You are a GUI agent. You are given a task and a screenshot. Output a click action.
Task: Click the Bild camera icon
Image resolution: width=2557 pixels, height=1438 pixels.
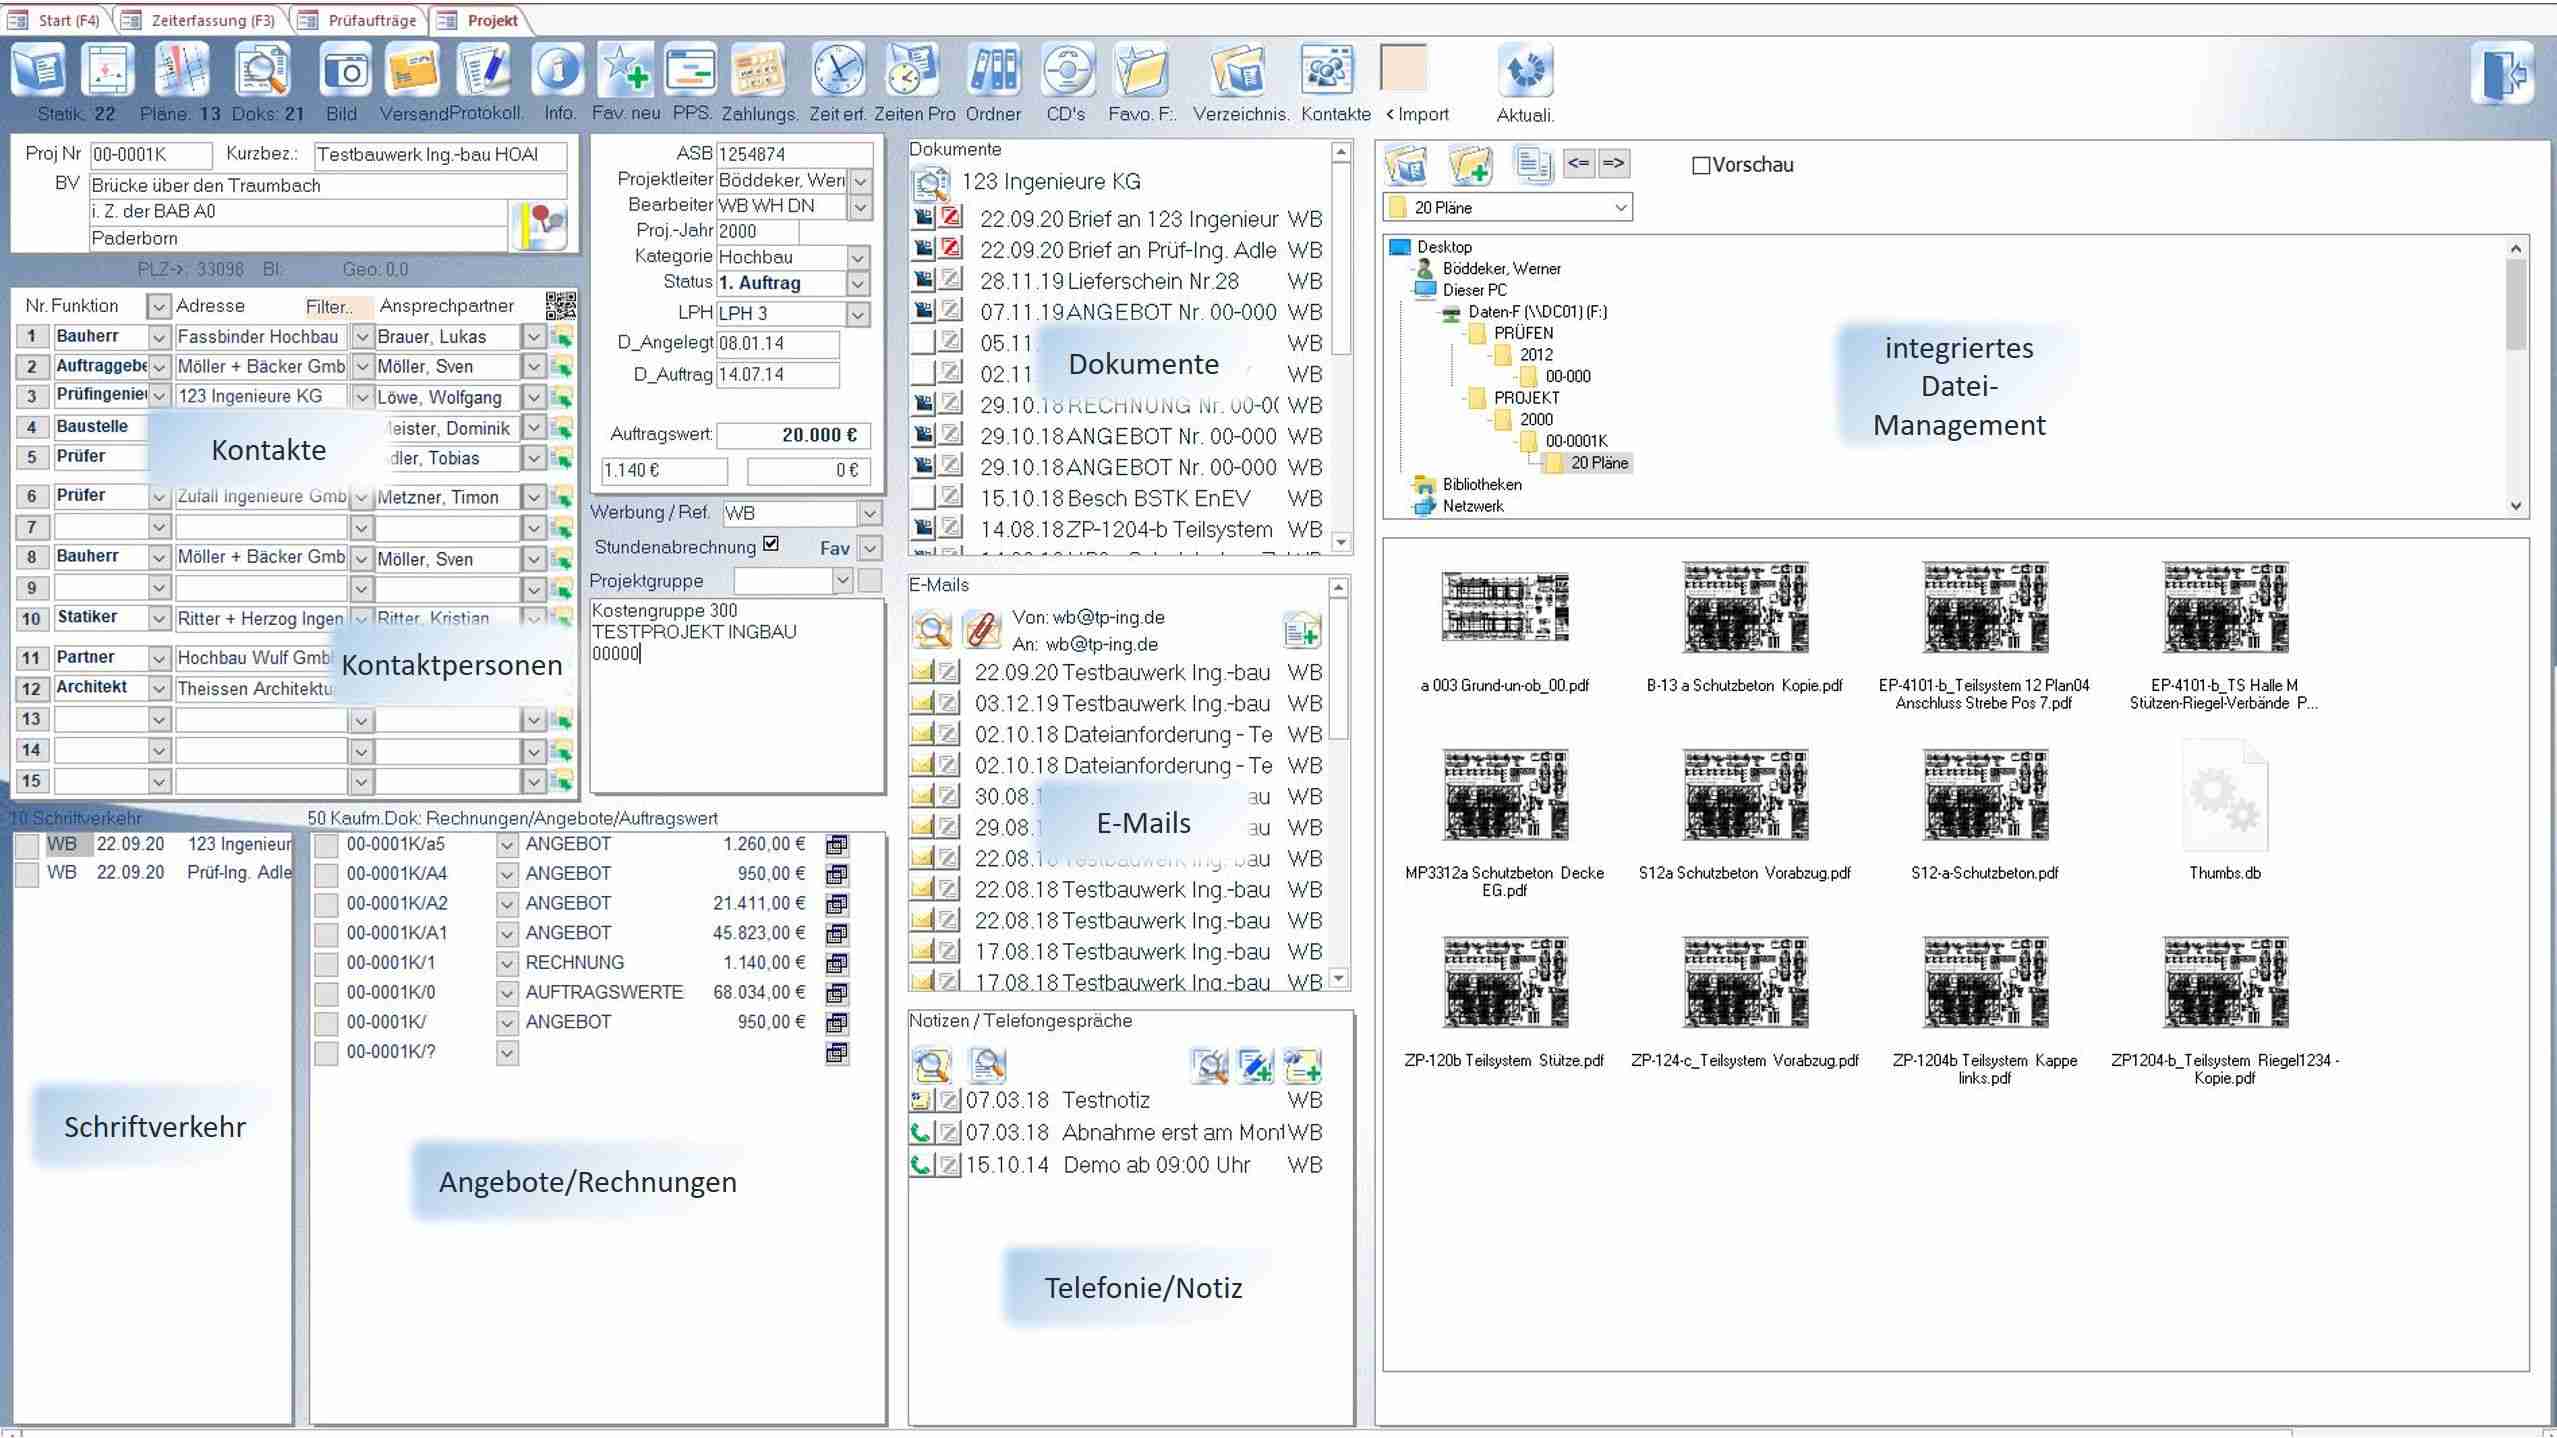[x=344, y=72]
